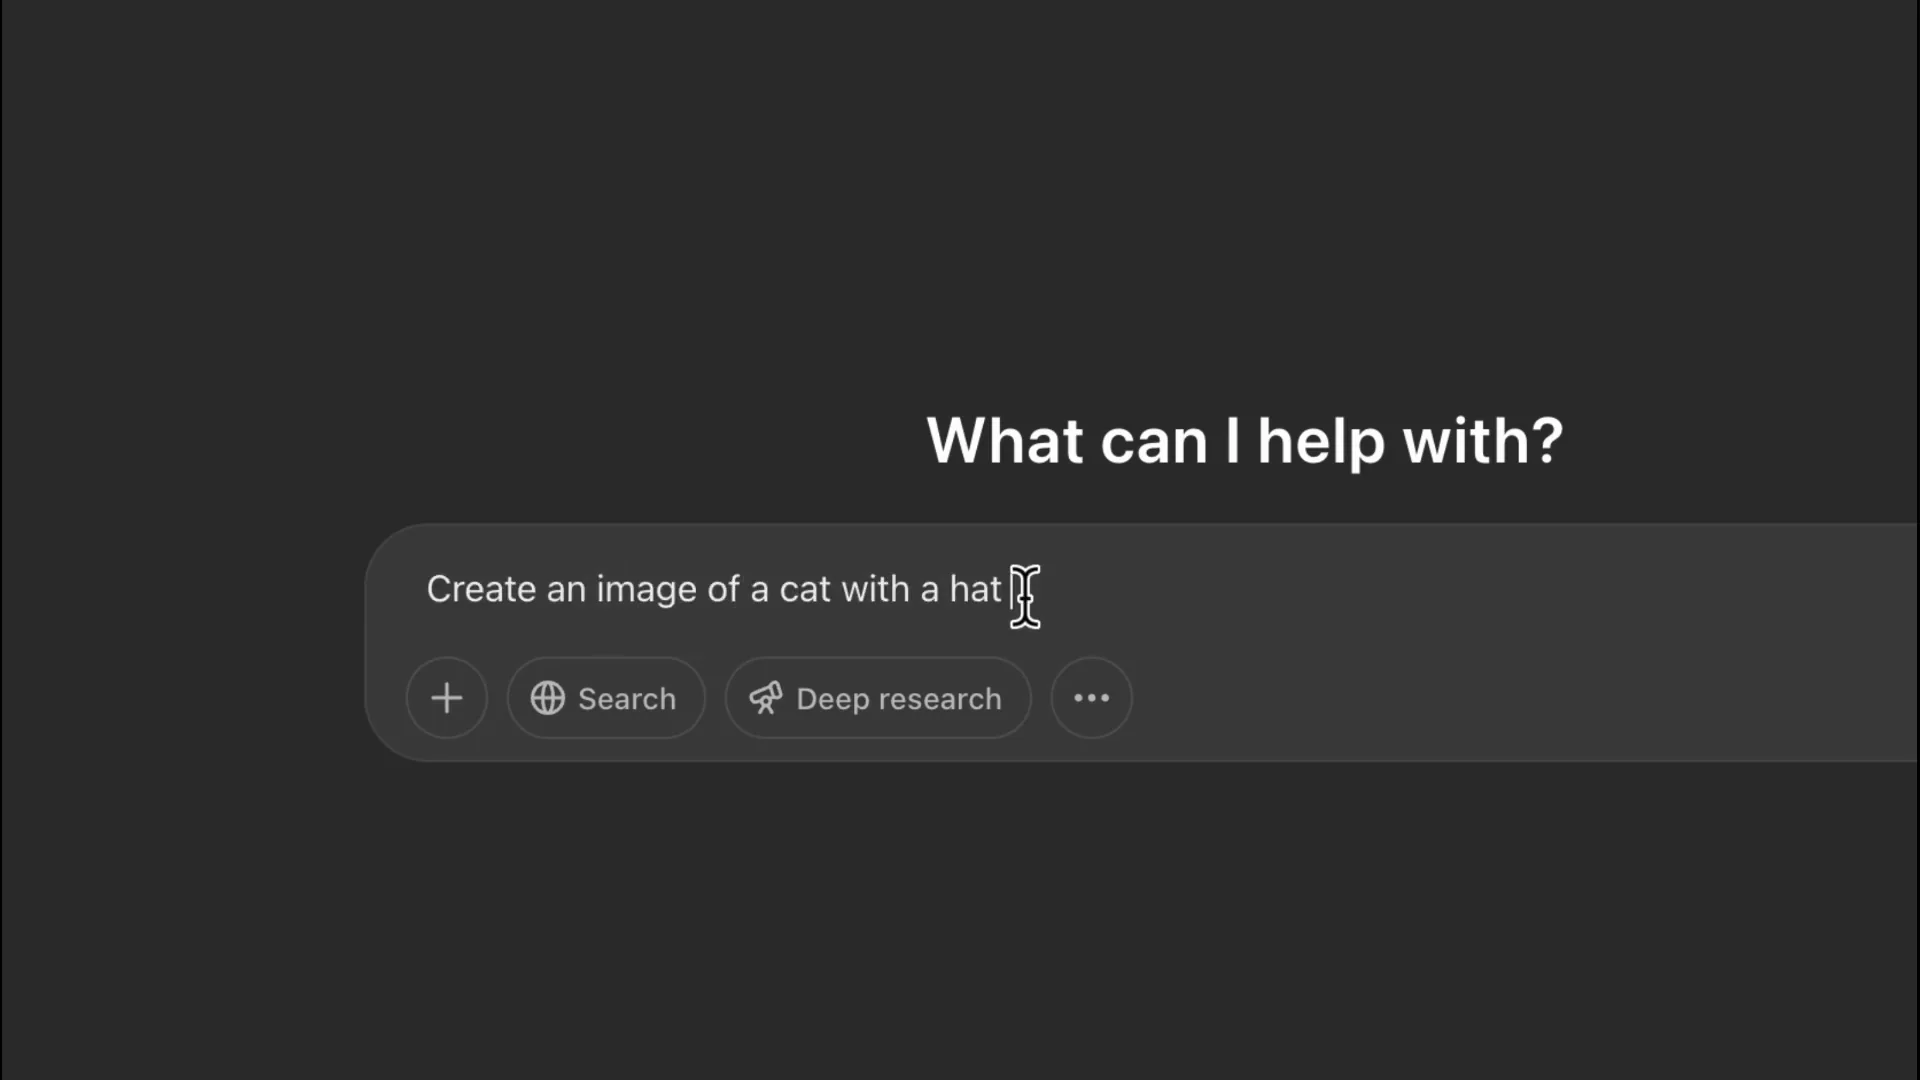Screen dimensions: 1920x1080
Task: Place cursor at end of prompt text
Action: tap(1012, 590)
